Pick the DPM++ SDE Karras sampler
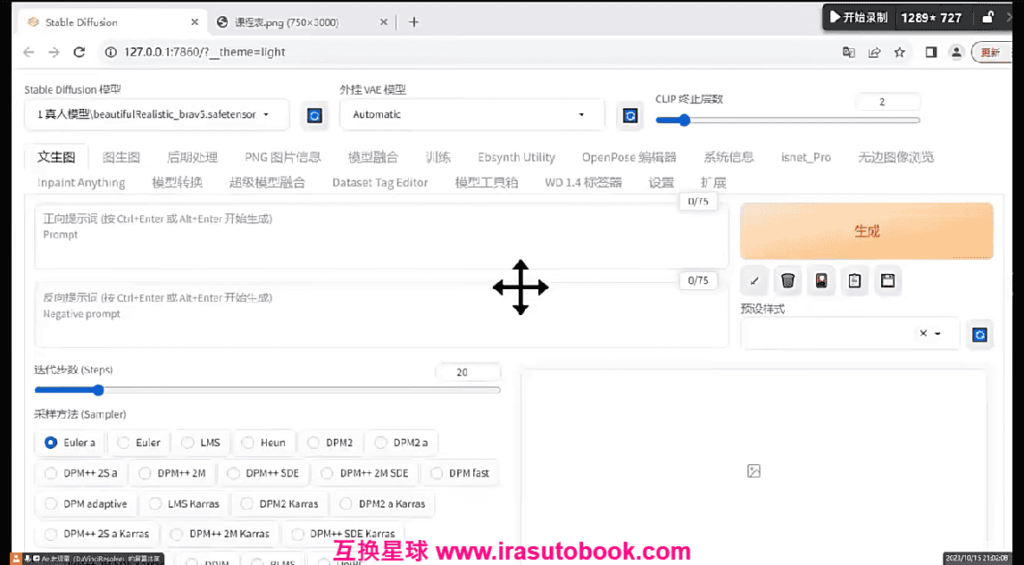The image size is (1024, 565). click(x=344, y=534)
